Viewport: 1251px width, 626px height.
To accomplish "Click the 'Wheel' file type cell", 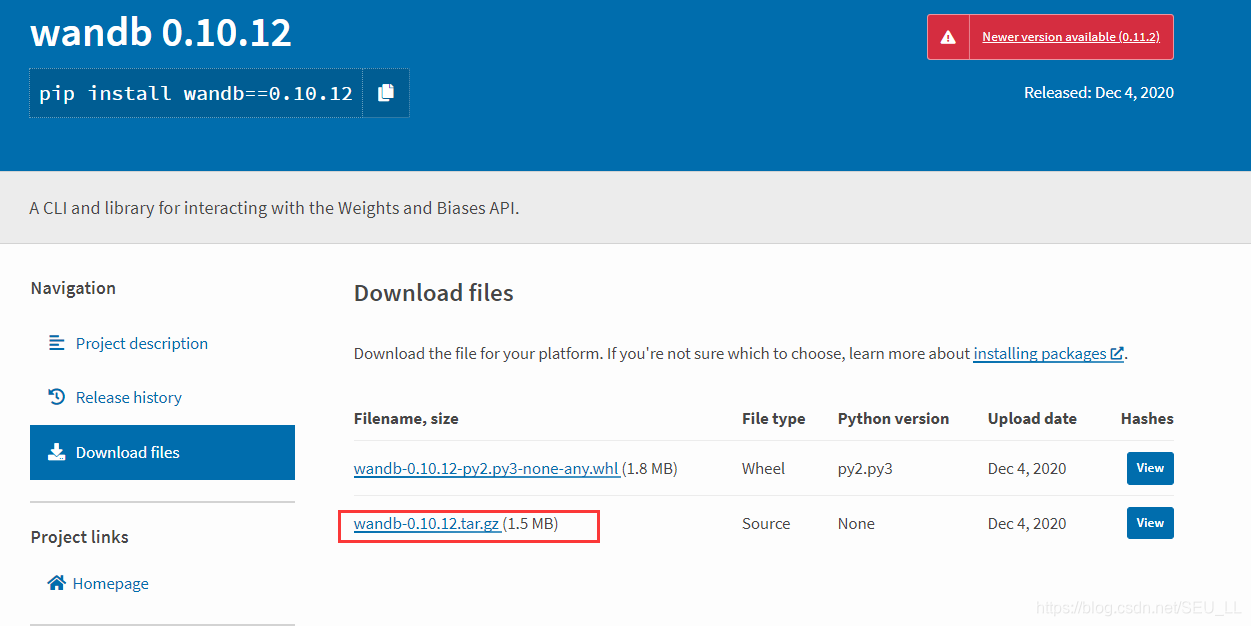I will click(763, 468).
